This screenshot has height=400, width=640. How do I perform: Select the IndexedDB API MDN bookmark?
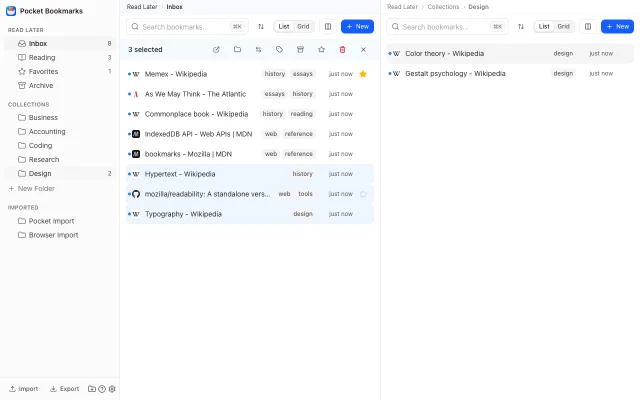[x=250, y=134]
